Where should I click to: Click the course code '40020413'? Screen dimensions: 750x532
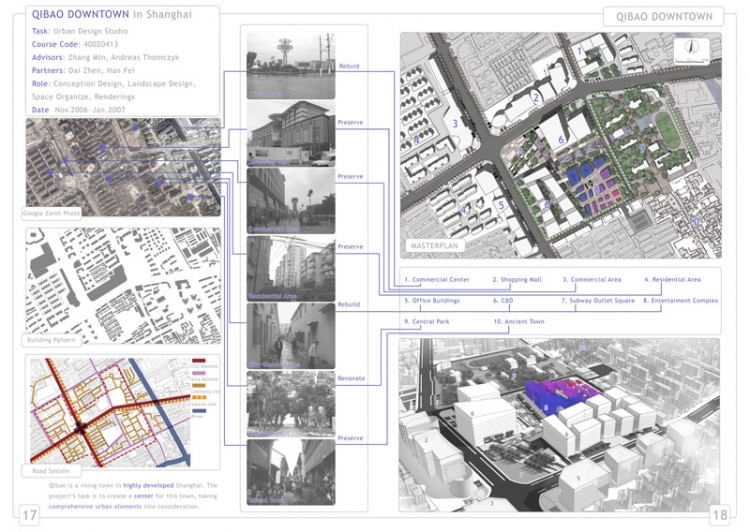pyautogui.click(x=100, y=44)
